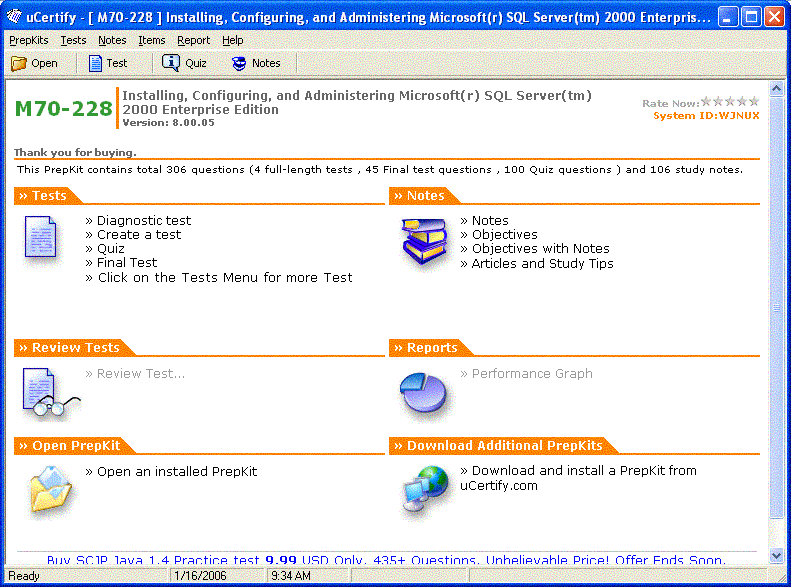Image resolution: width=791 pixels, height=587 pixels.
Task: Open the Tests menu
Action: [73, 40]
